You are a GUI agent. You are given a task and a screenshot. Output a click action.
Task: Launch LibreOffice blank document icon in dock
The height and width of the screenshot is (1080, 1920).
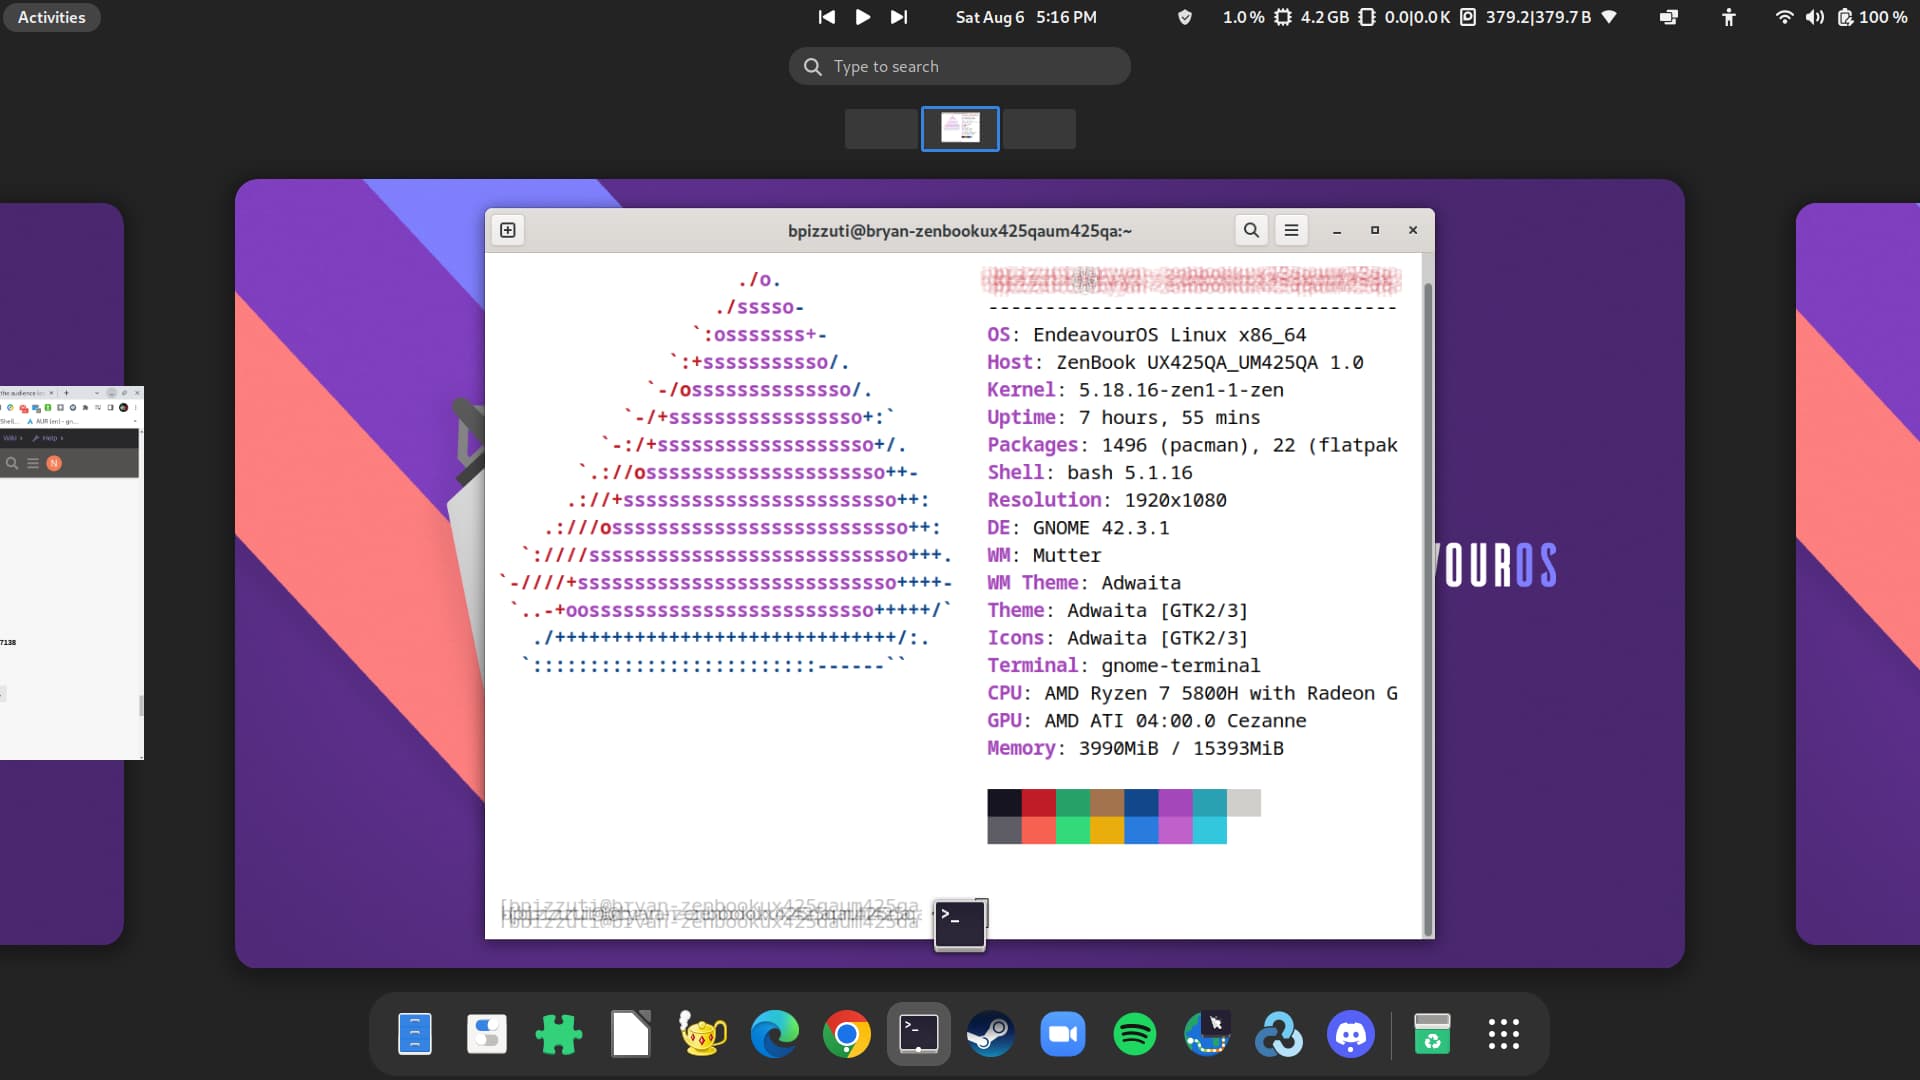631,1034
